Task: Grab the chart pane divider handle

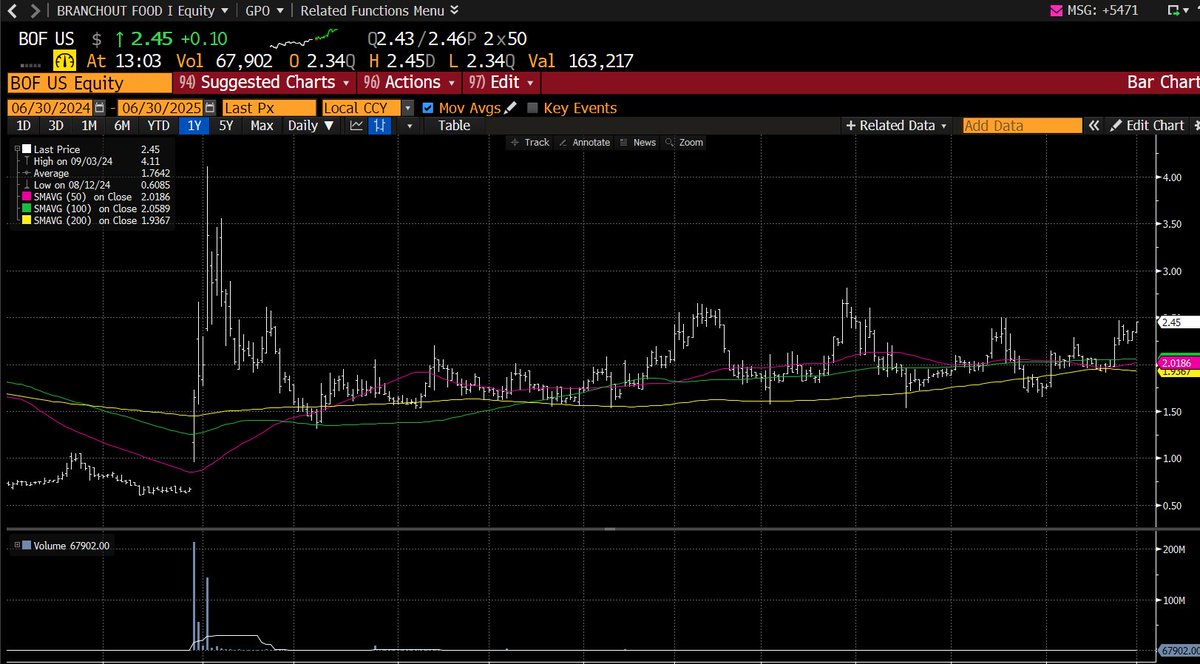Action: tap(611, 529)
